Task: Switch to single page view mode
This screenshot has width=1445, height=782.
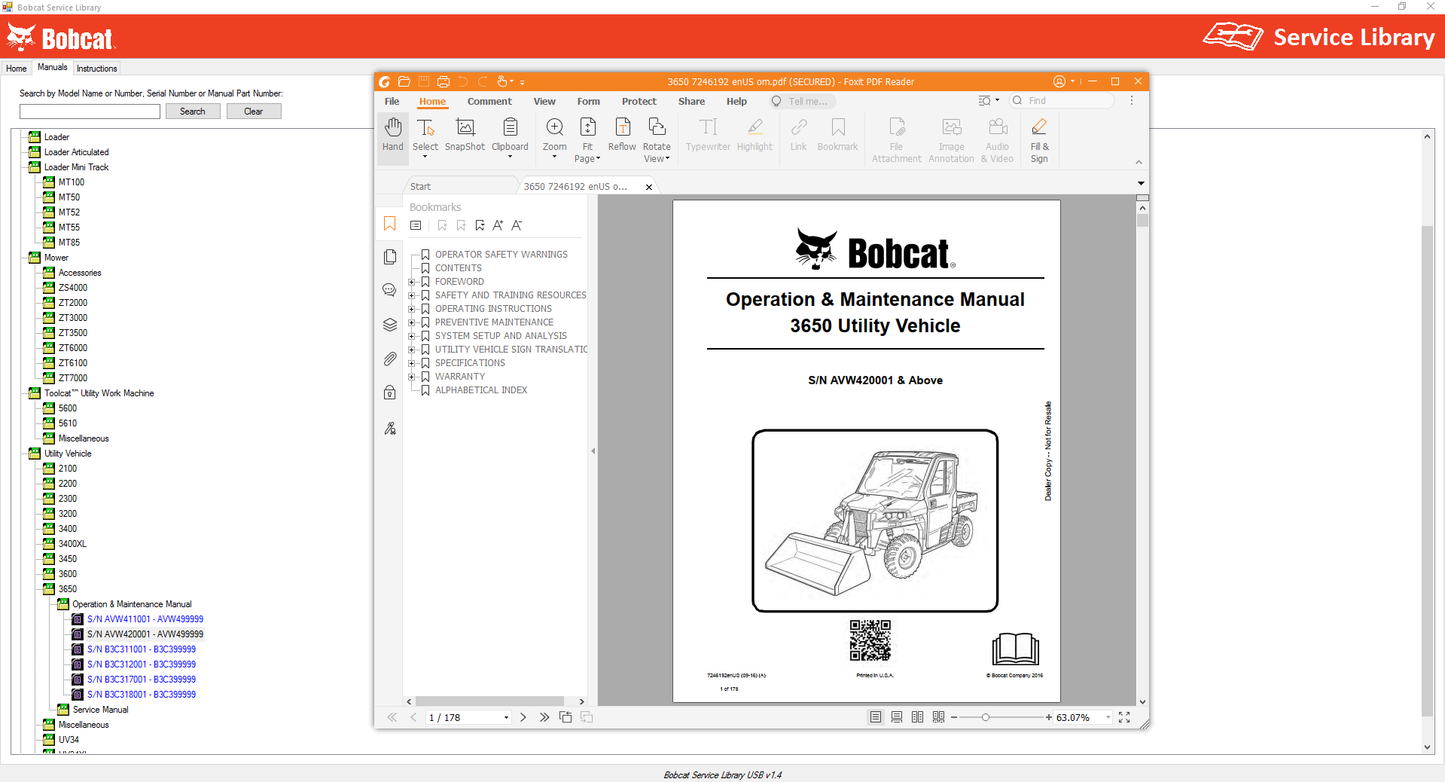Action: [876, 717]
